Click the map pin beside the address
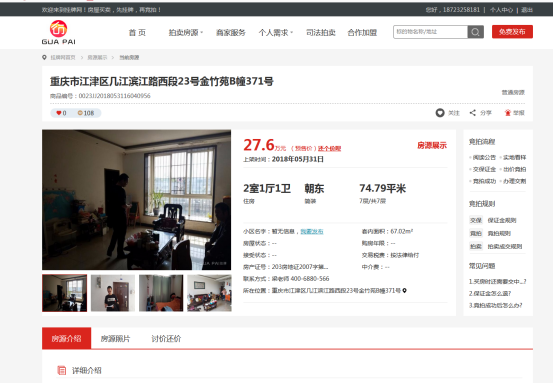 405,291
